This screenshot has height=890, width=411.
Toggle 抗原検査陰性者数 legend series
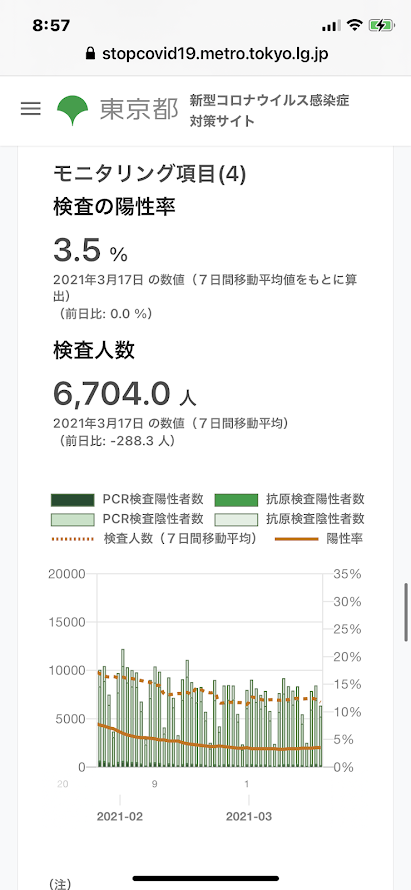290,518
